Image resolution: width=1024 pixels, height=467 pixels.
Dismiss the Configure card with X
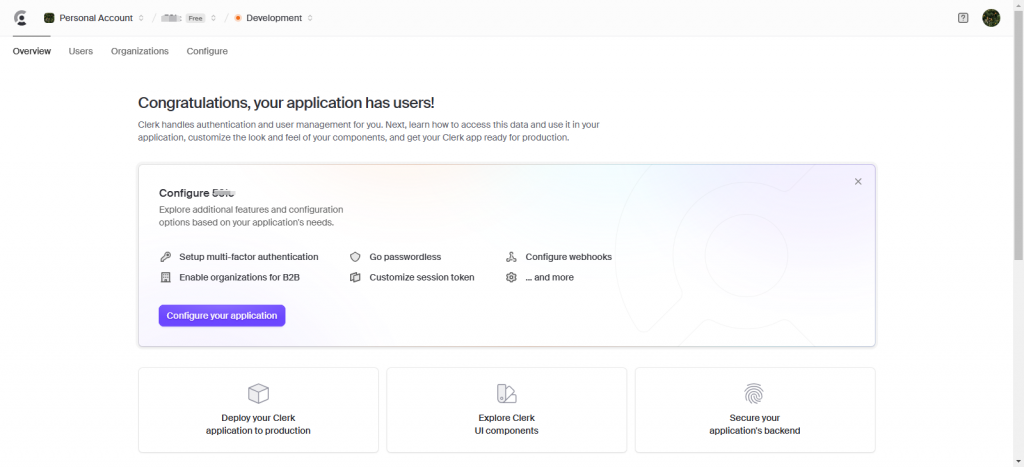click(x=858, y=181)
